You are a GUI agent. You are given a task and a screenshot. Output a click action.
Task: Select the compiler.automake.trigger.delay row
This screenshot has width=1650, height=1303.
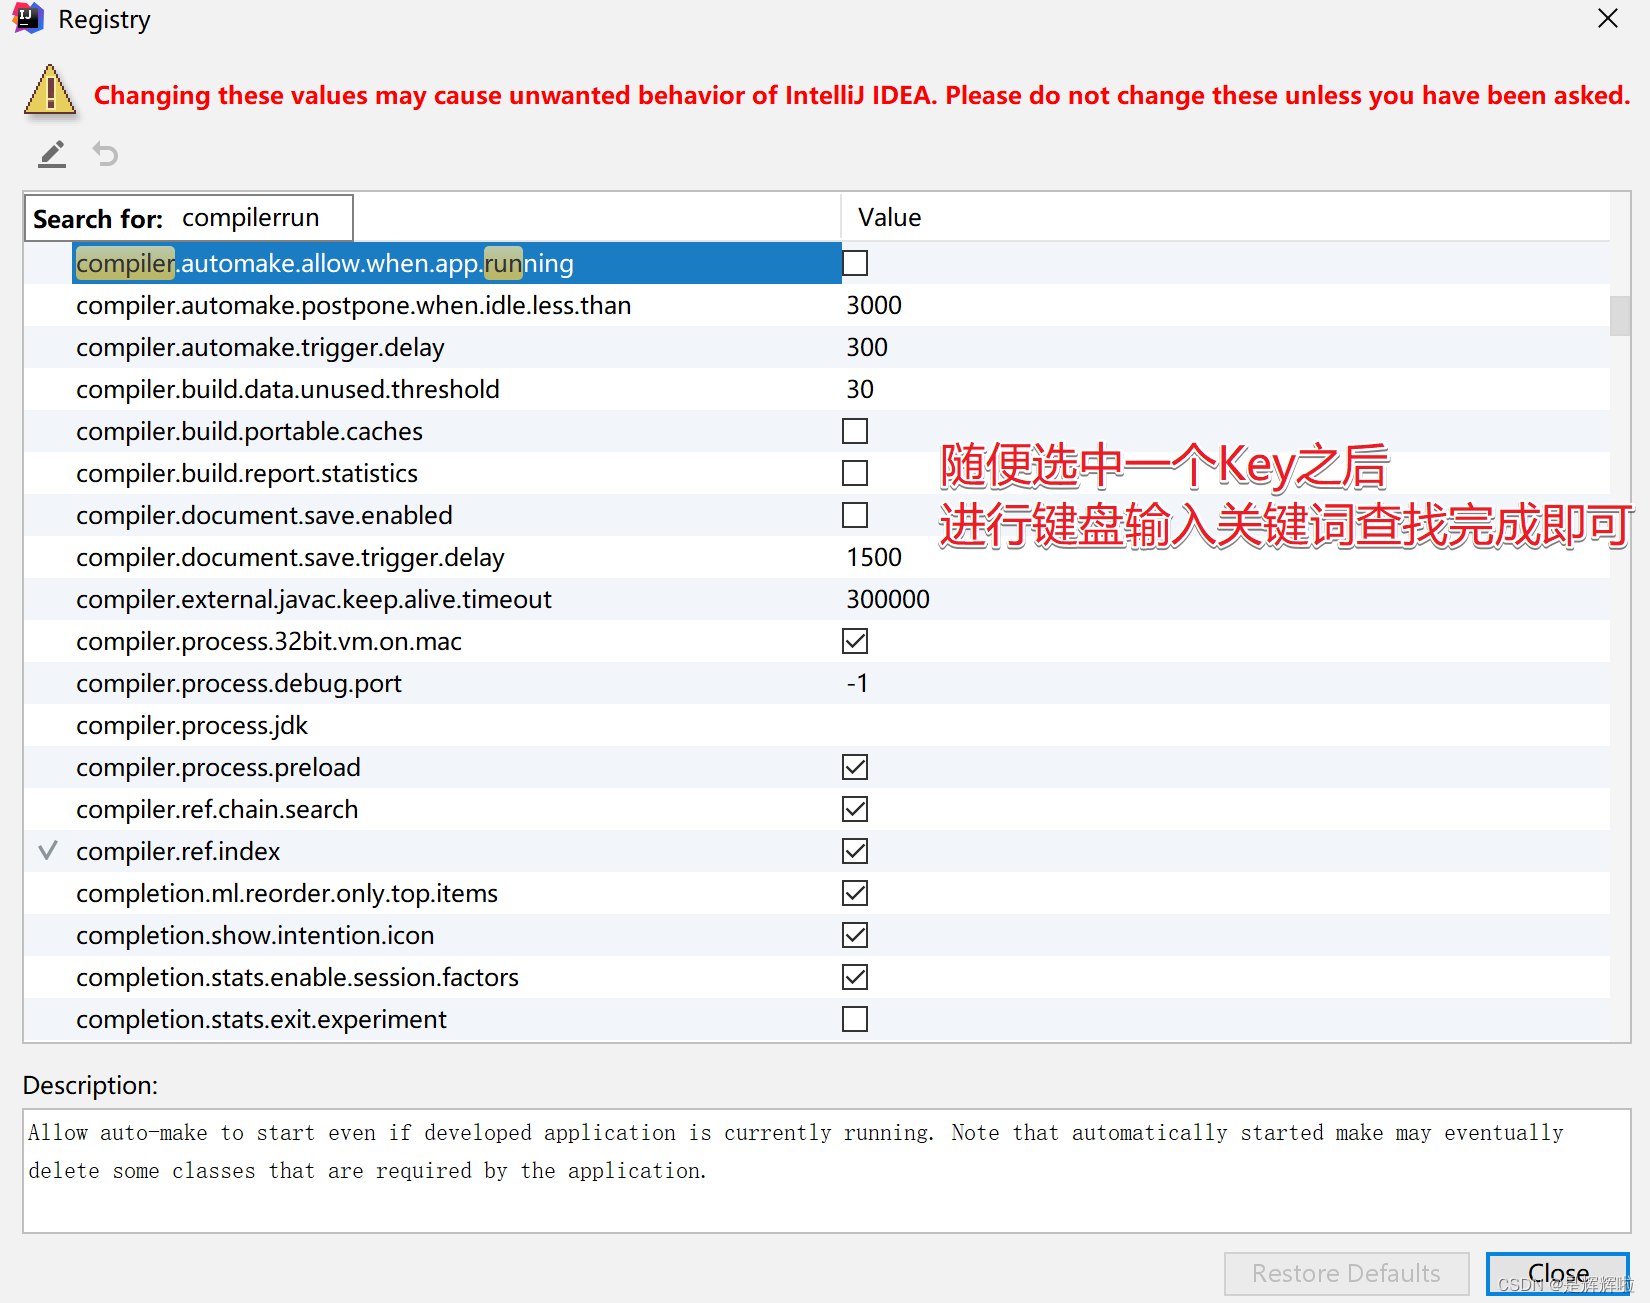[x=400, y=347]
